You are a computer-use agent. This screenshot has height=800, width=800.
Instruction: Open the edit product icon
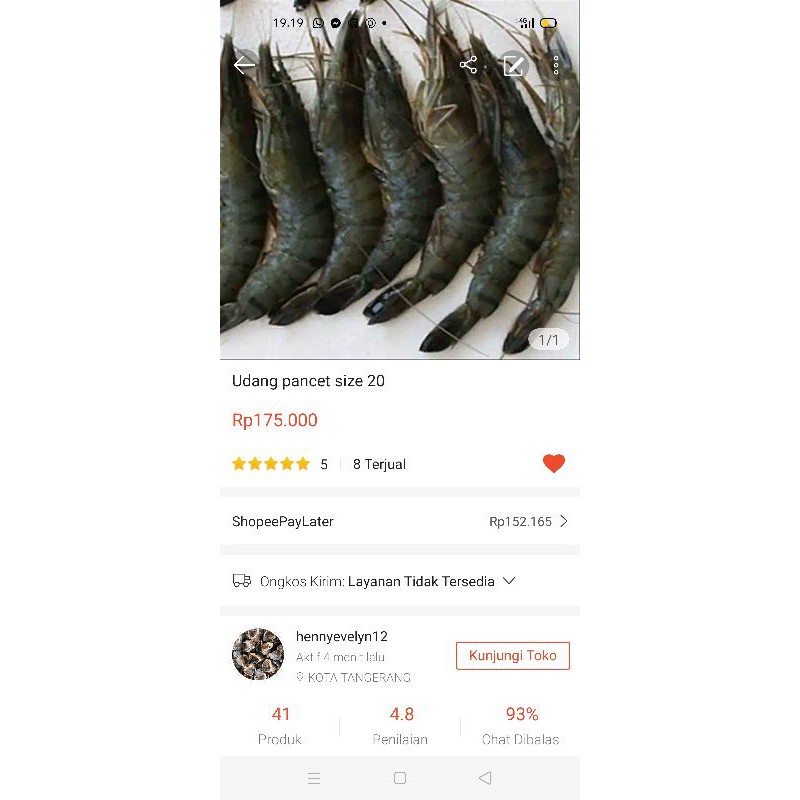[x=513, y=66]
